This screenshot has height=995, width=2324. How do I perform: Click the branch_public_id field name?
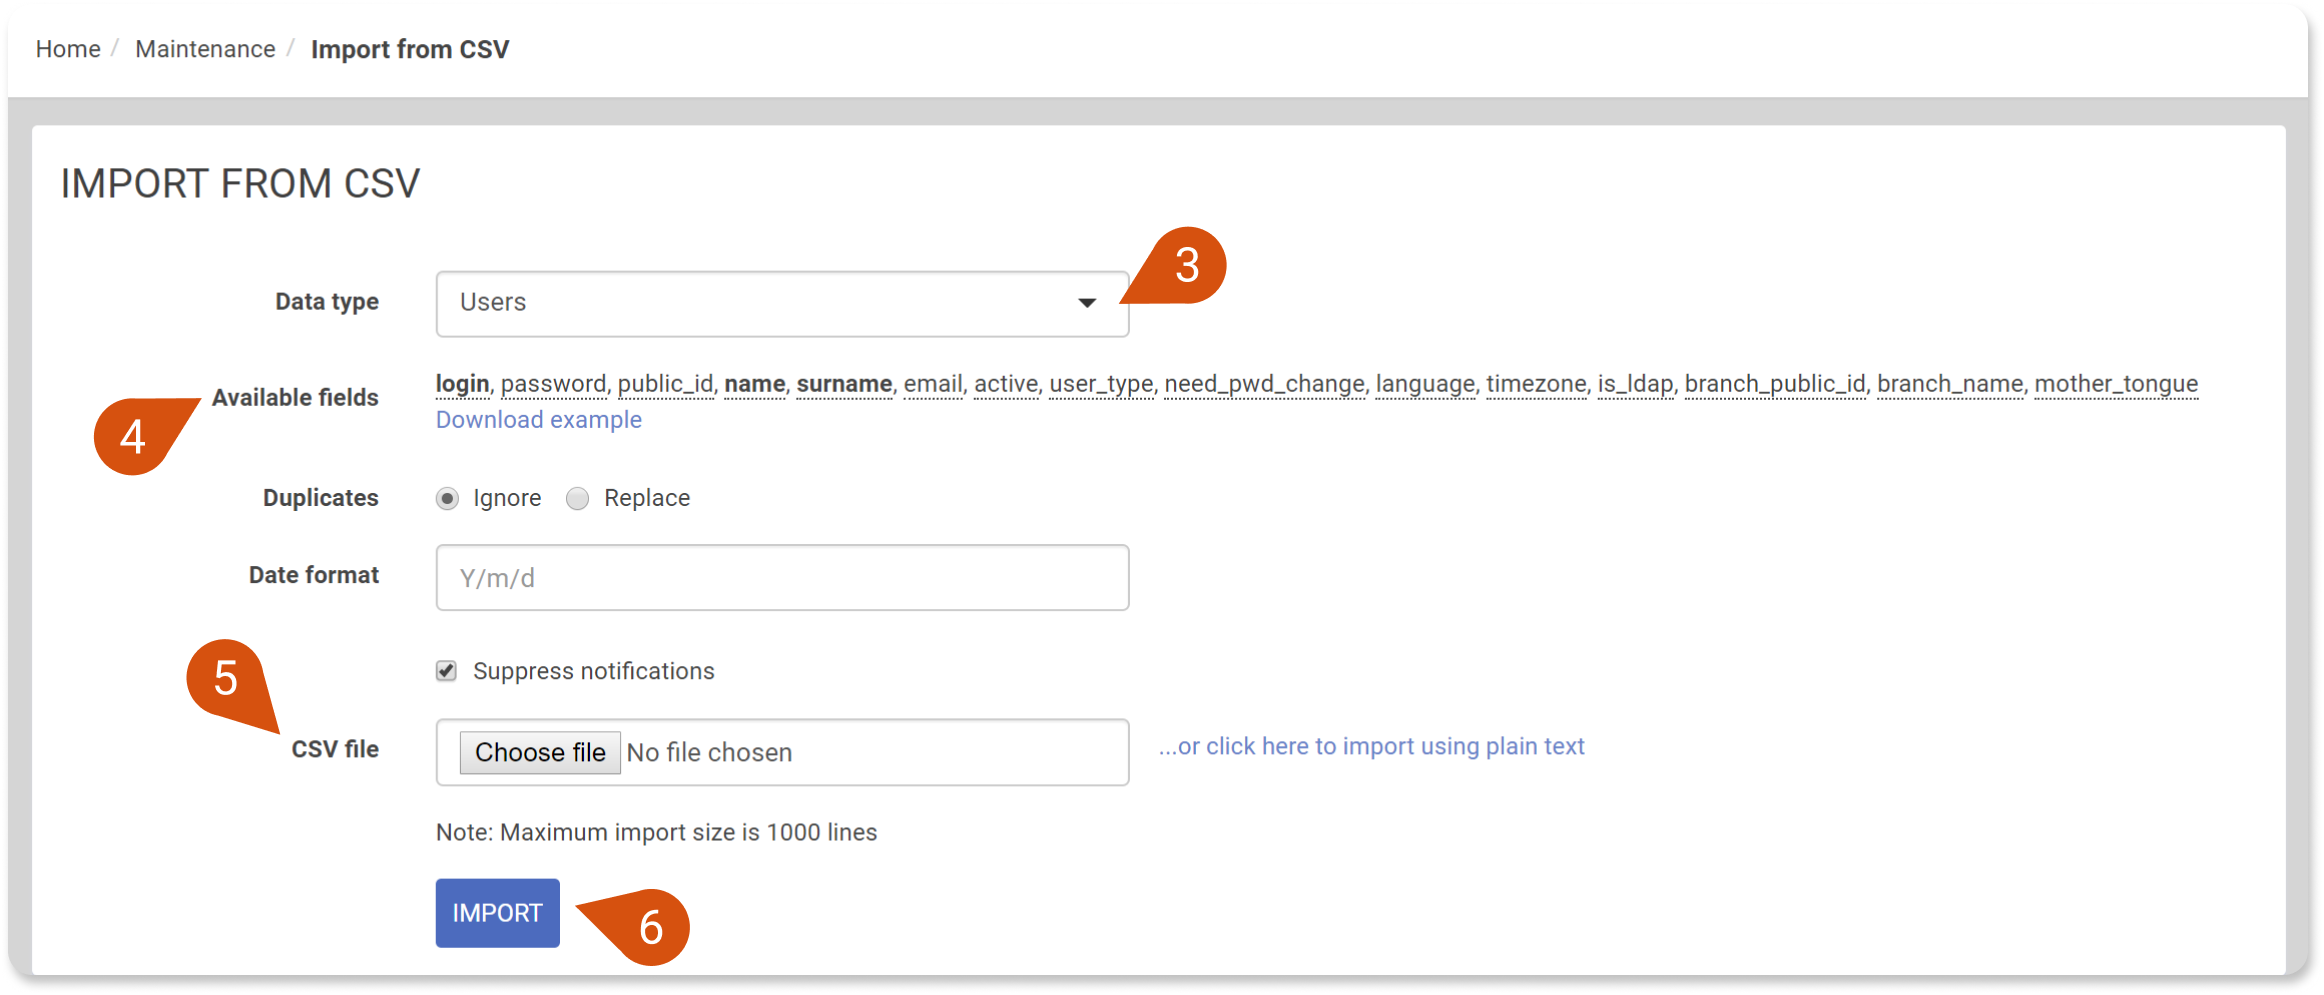click(1775, 384)
